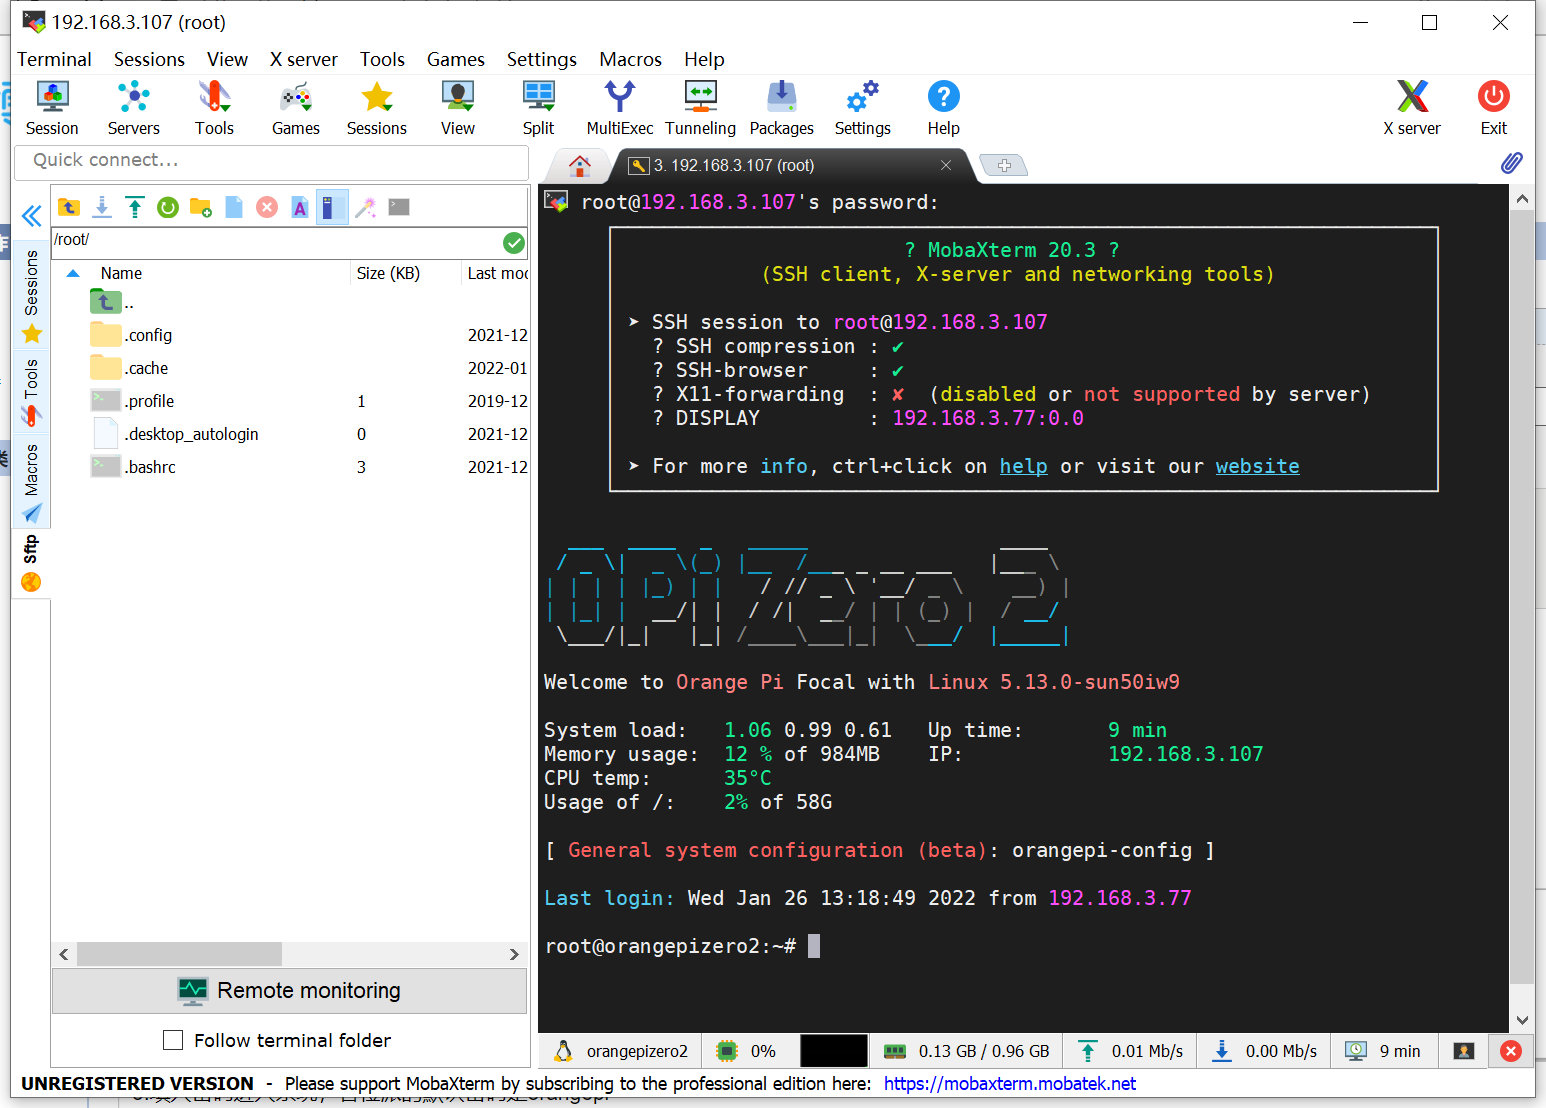Open the mobaxterm.mobatek.net subscription link
Image resolution: width=1546 pixels, height=1108 pixels.
pos(1010,1083)
